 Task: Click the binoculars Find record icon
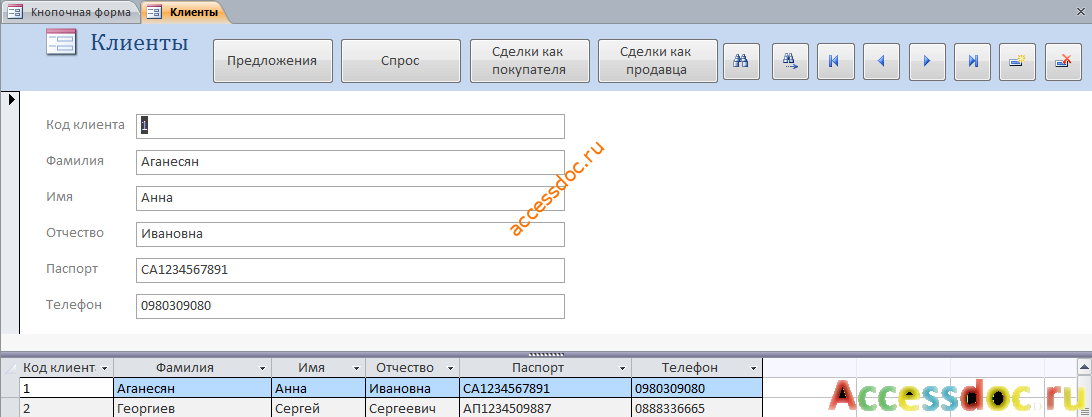point(741,61)
